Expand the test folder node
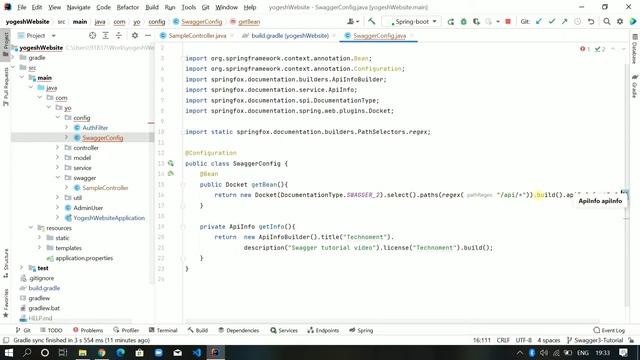 22,268
